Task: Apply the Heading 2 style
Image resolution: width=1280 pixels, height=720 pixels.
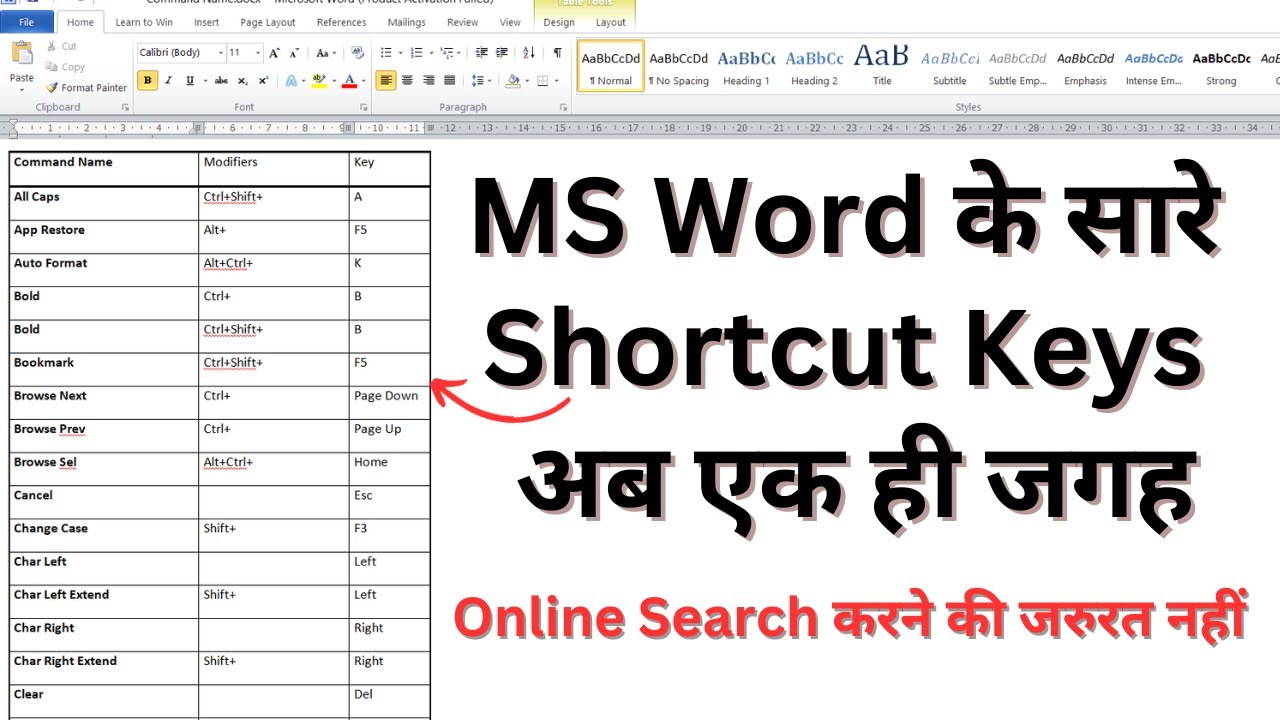Action: [814, 66]
